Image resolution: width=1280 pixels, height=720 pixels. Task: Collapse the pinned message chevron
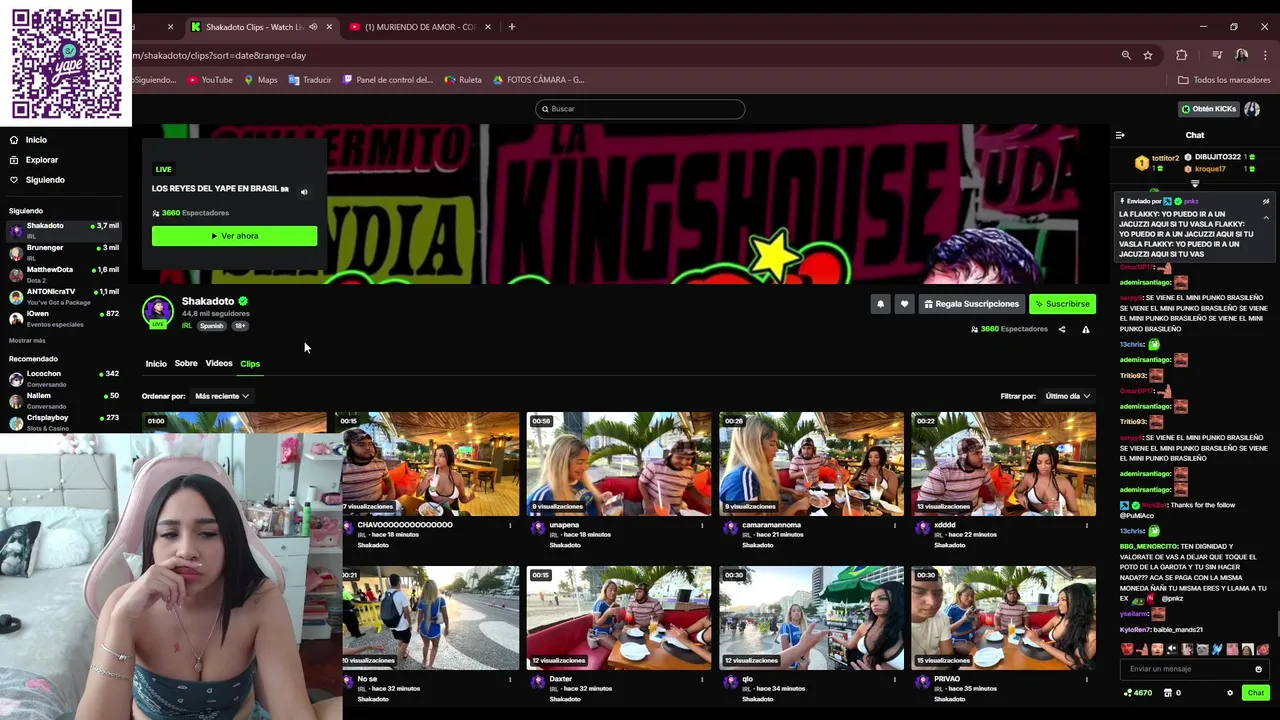(1266, 217)
